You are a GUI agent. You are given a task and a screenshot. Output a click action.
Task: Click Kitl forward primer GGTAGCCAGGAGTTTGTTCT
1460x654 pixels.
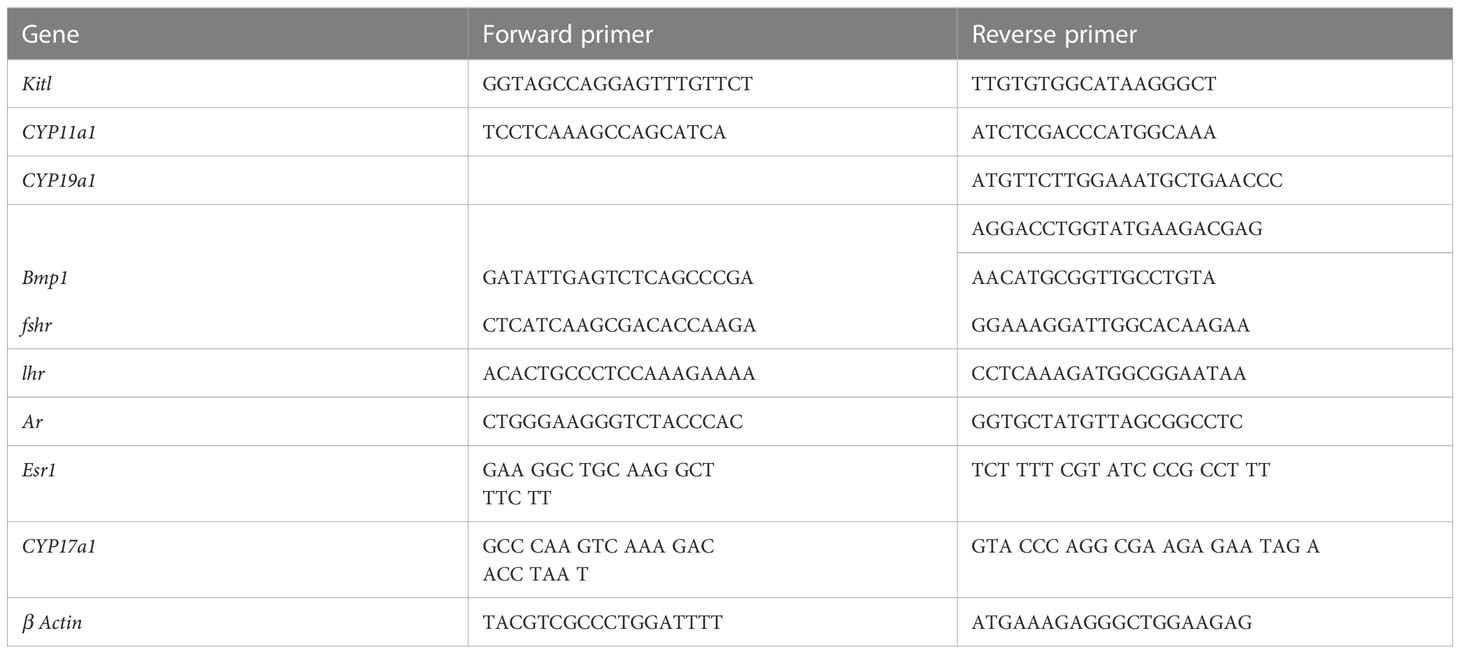pos(617,85)
